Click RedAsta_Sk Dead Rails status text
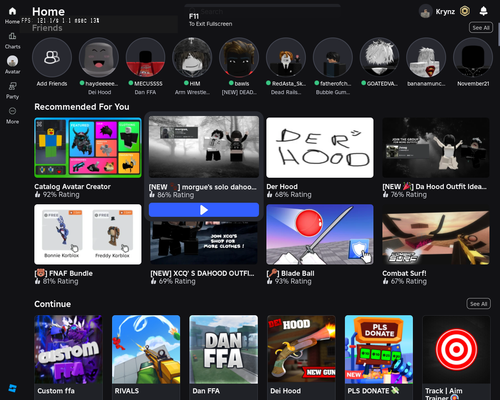 click(x=286, y=92)
